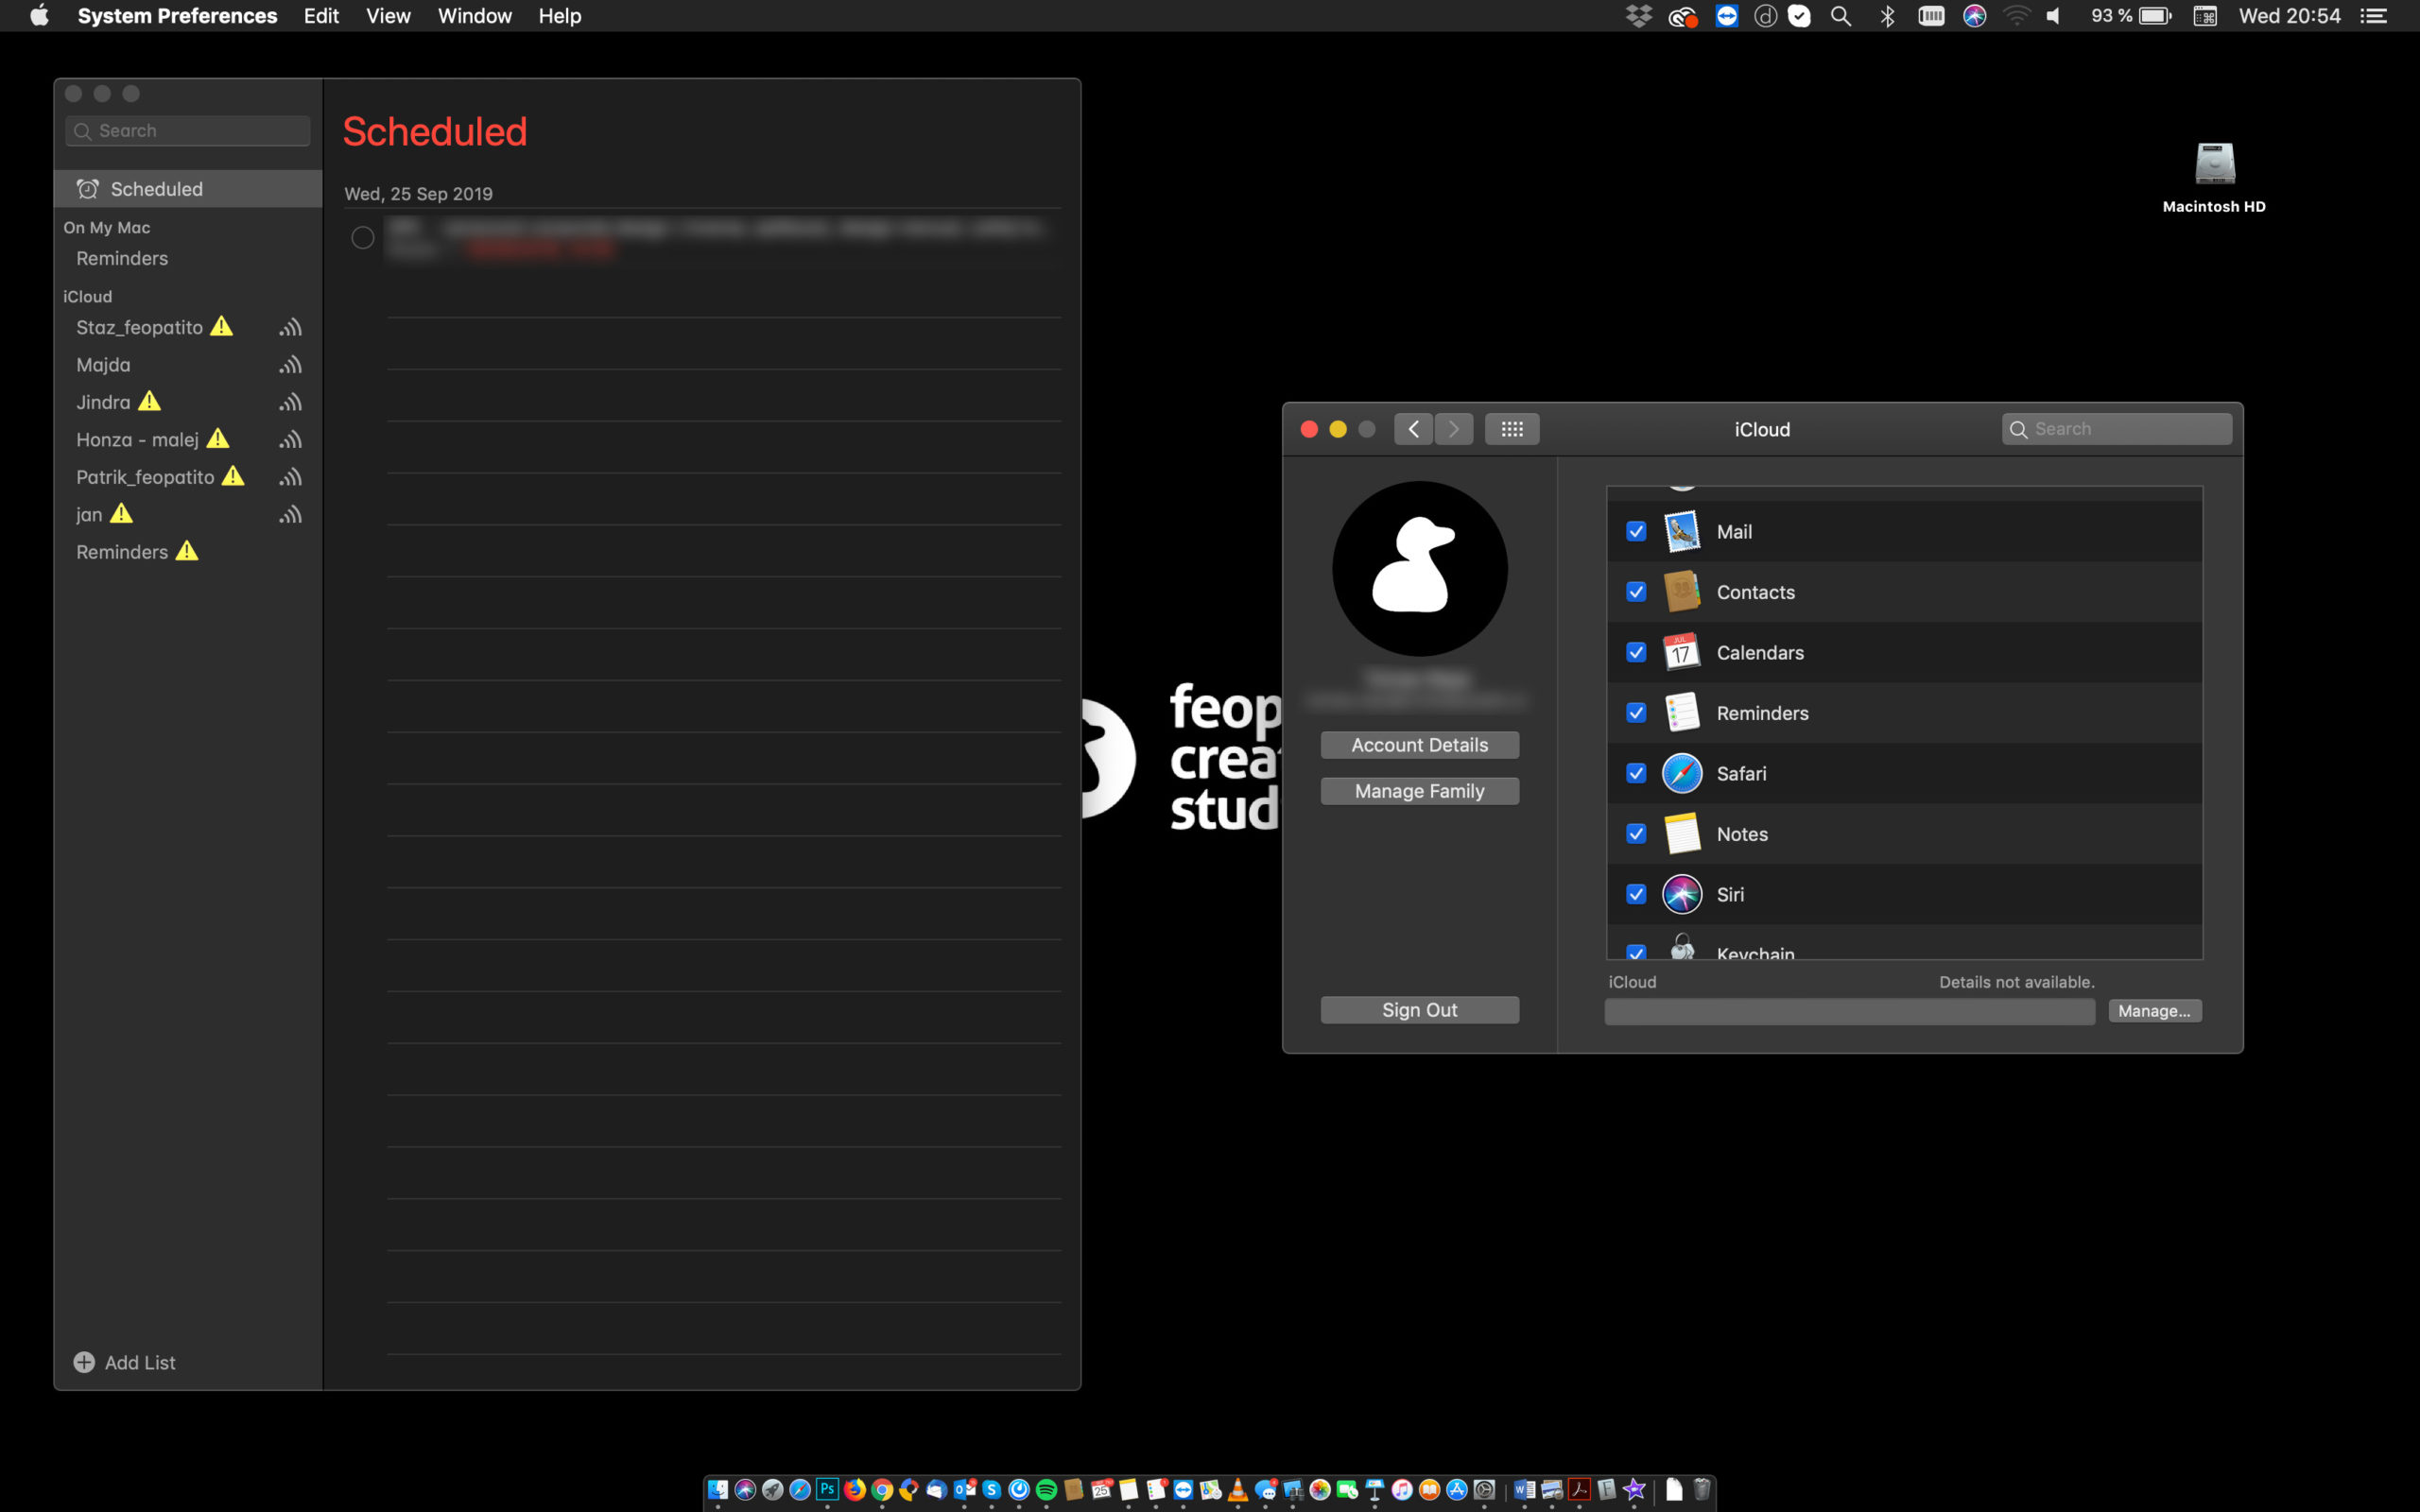
Task: Uncheck Mail in iCloud services
Action: coord(1635,531)
